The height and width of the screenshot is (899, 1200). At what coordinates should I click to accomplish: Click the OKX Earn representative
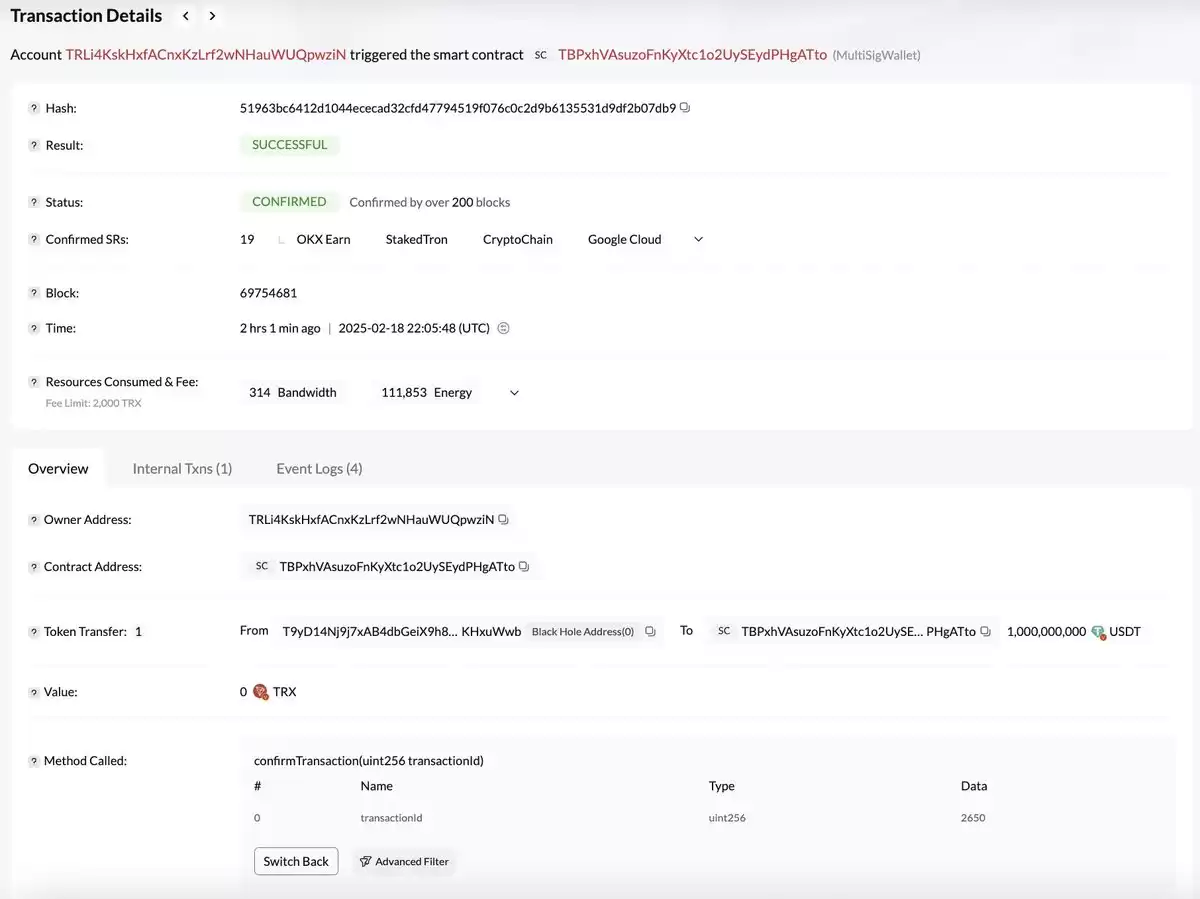(x=323, y=239)
